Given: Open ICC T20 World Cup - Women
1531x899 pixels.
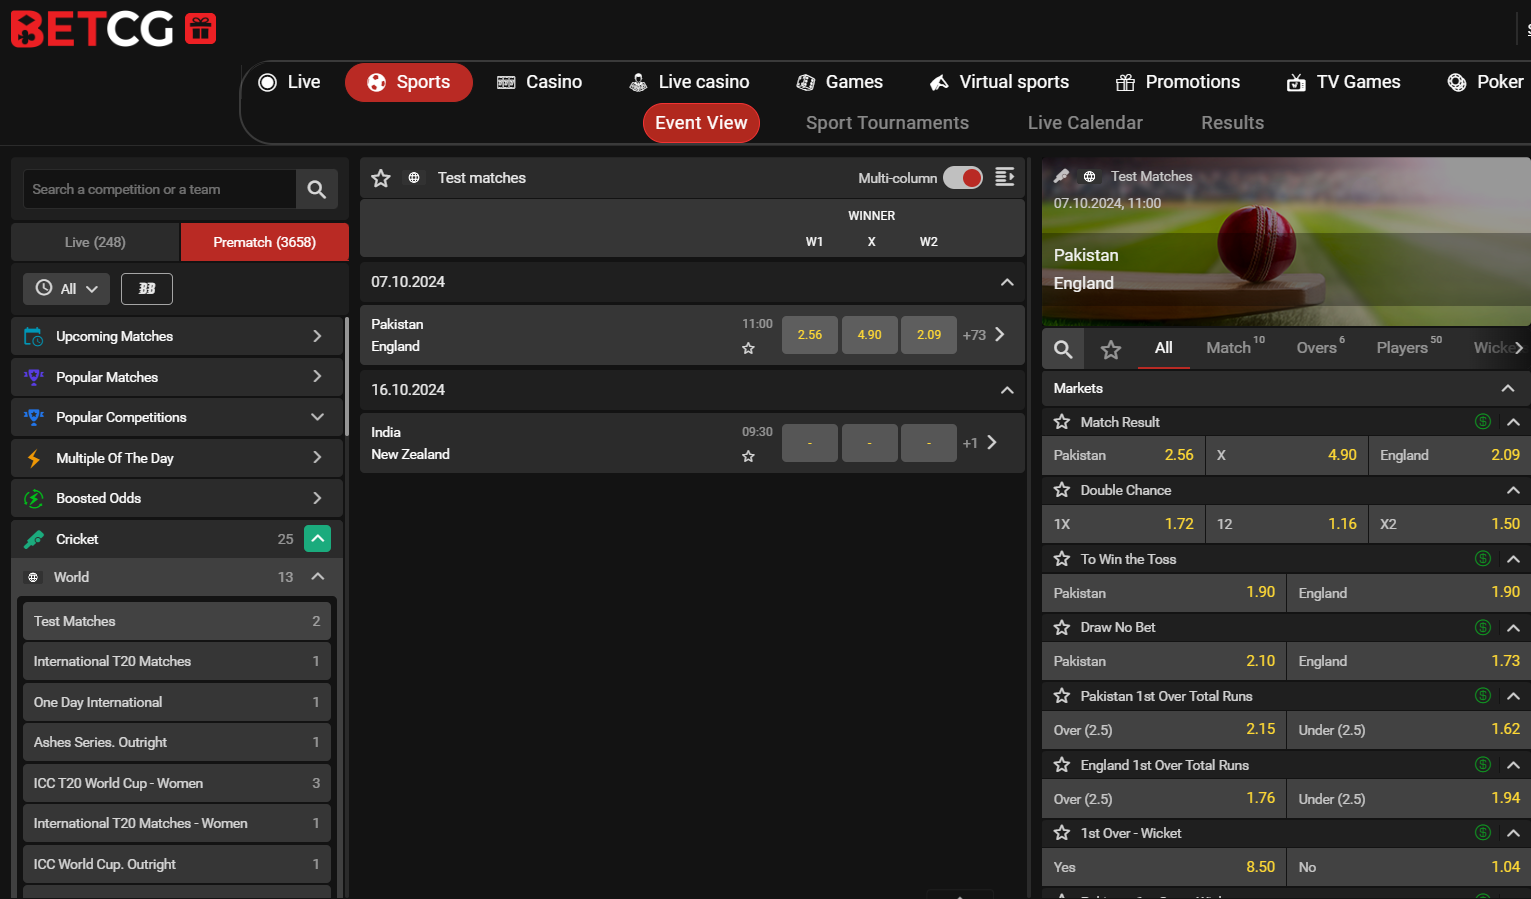Looking at the screenshot, I should (x=177, y=783).
